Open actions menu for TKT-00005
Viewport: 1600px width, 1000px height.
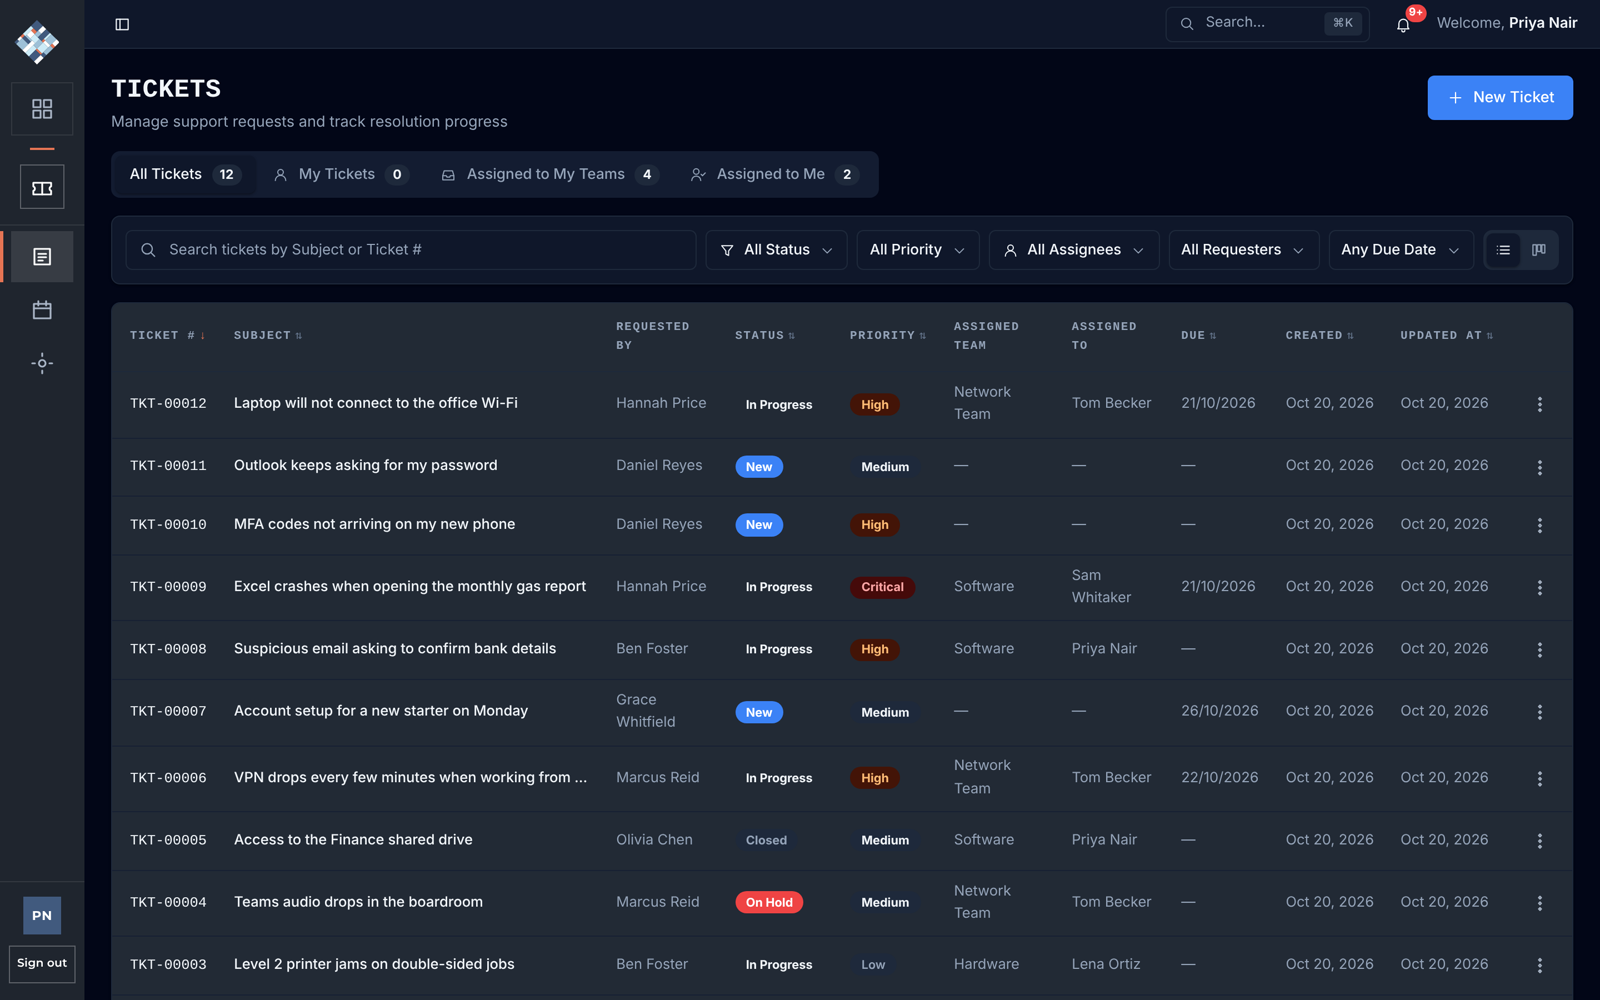(x=1540, y=841)
